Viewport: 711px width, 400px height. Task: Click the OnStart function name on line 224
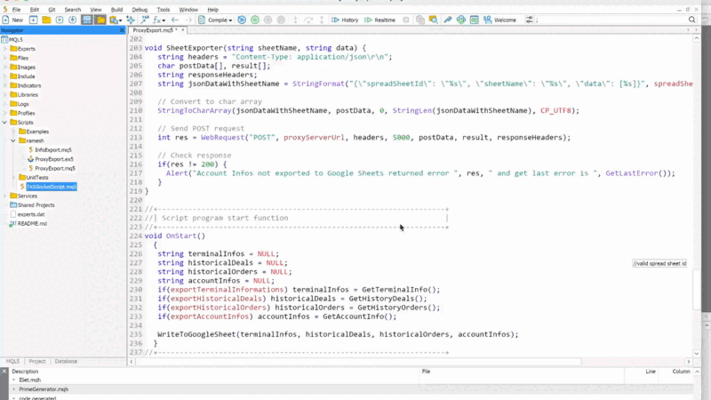click(x=181, y=236)
